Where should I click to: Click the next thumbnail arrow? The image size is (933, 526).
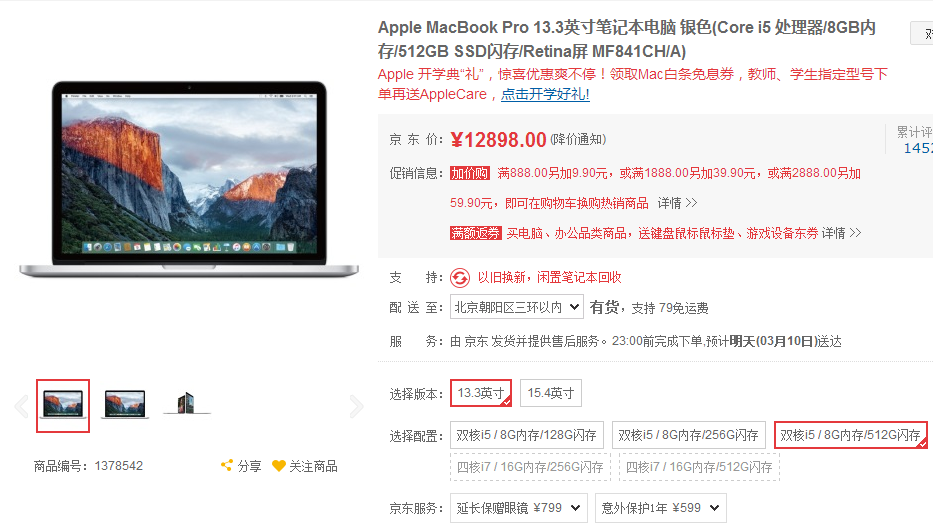(x=356, y=406)
